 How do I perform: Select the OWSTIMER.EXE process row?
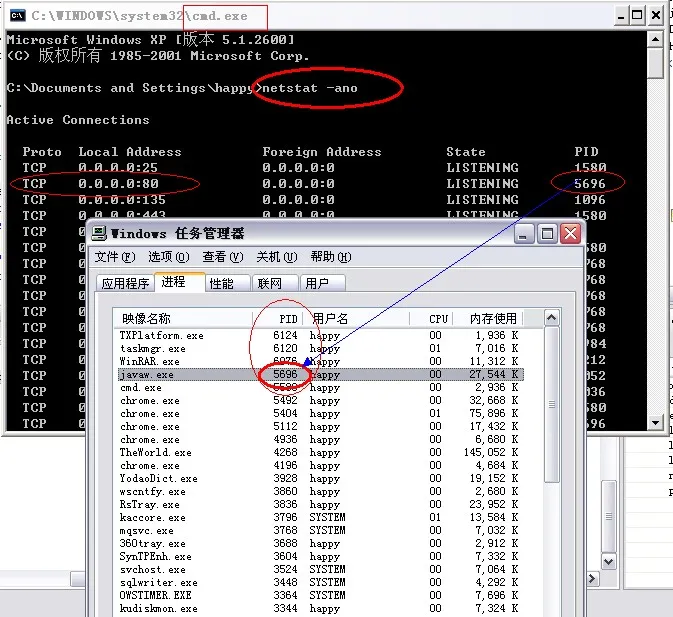[x=321, y=596]
